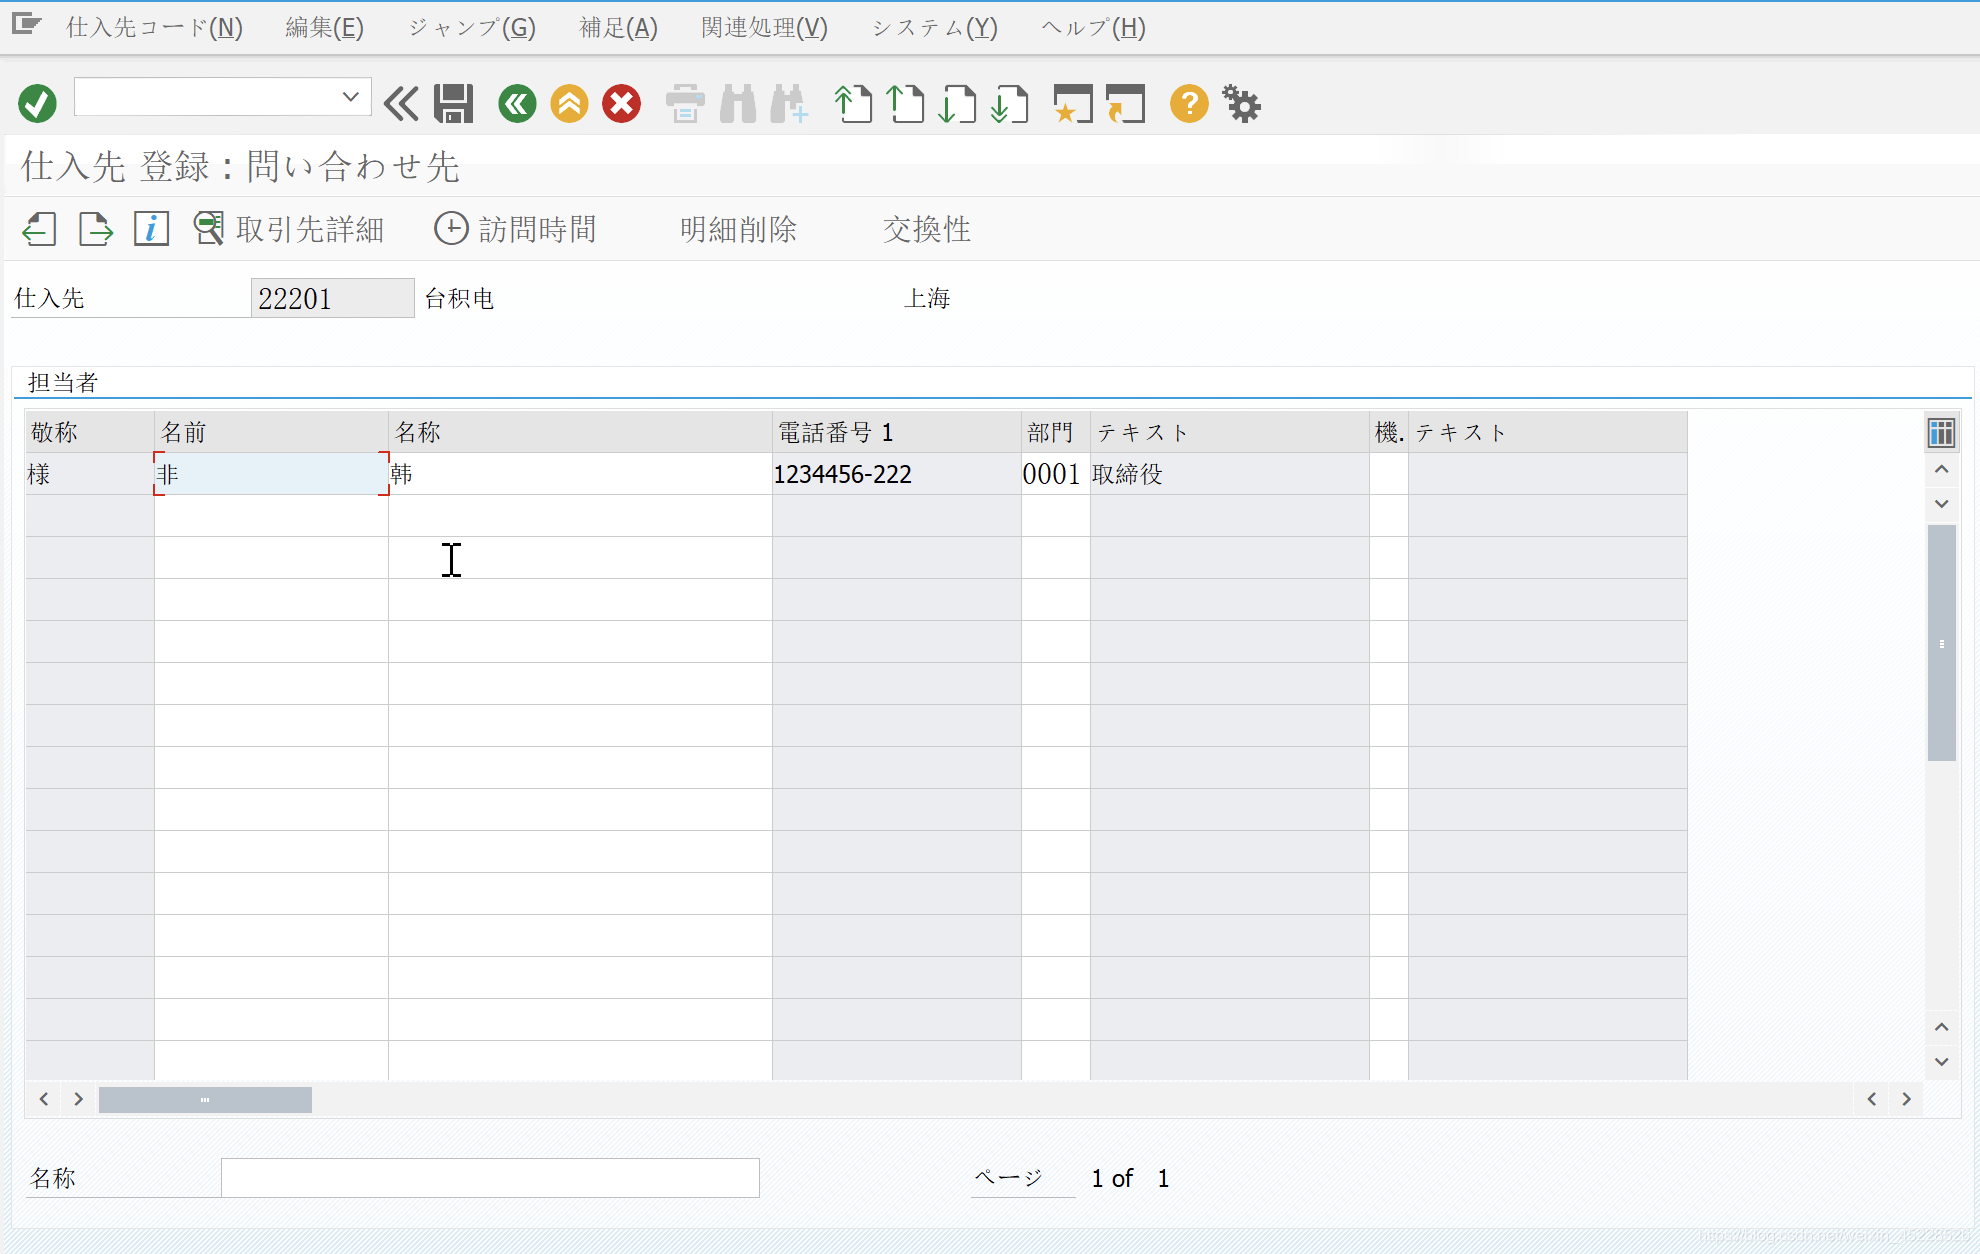The width and height of the screenshot is (1980, 1254).
Task: Click the green Enter checkmark icon
Action: (x=37, y=103)
